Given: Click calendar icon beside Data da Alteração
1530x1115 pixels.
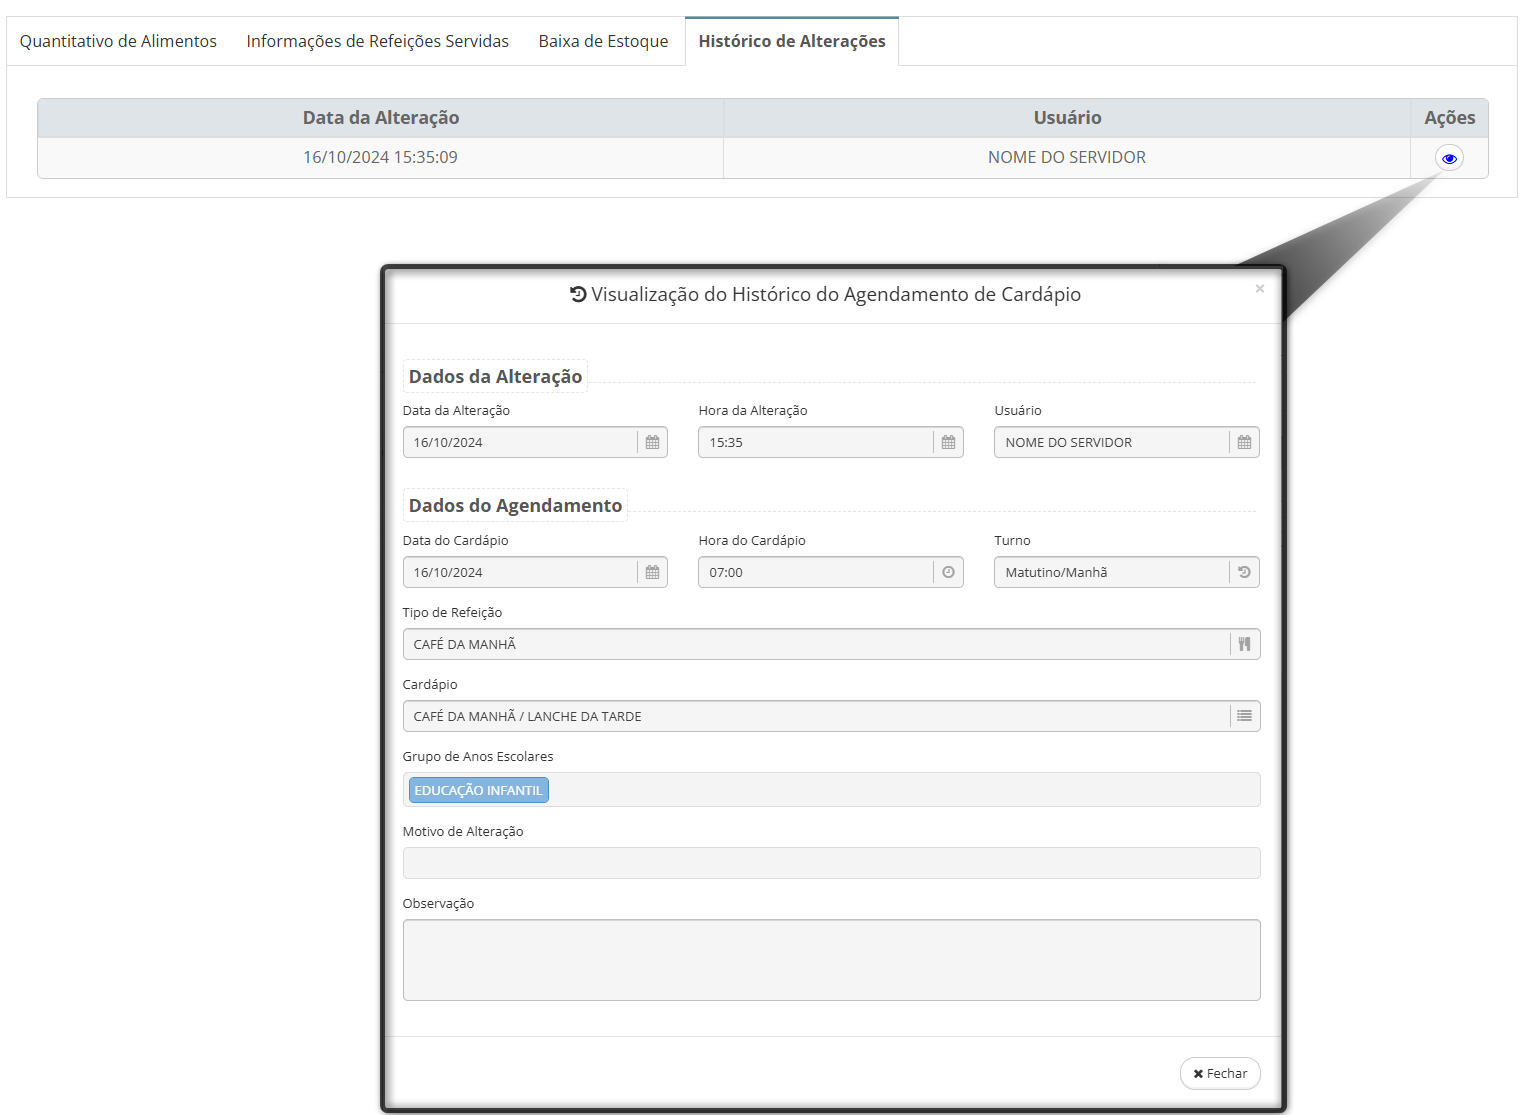Looking at the screenshot, I should point(653,442).
